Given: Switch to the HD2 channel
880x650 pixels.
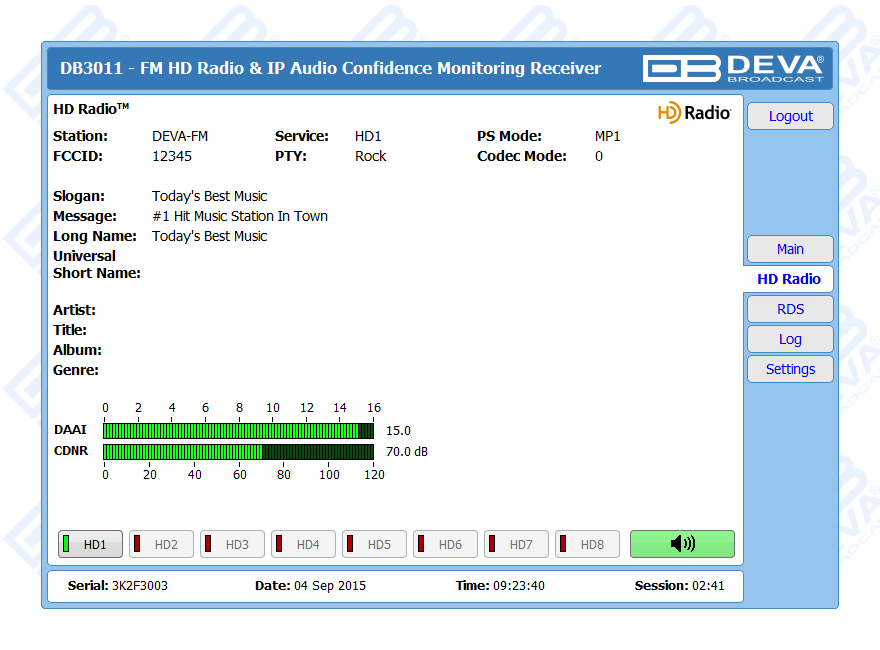Looking at the screenshot, I should pyautogui.click(x=162, y=544).
